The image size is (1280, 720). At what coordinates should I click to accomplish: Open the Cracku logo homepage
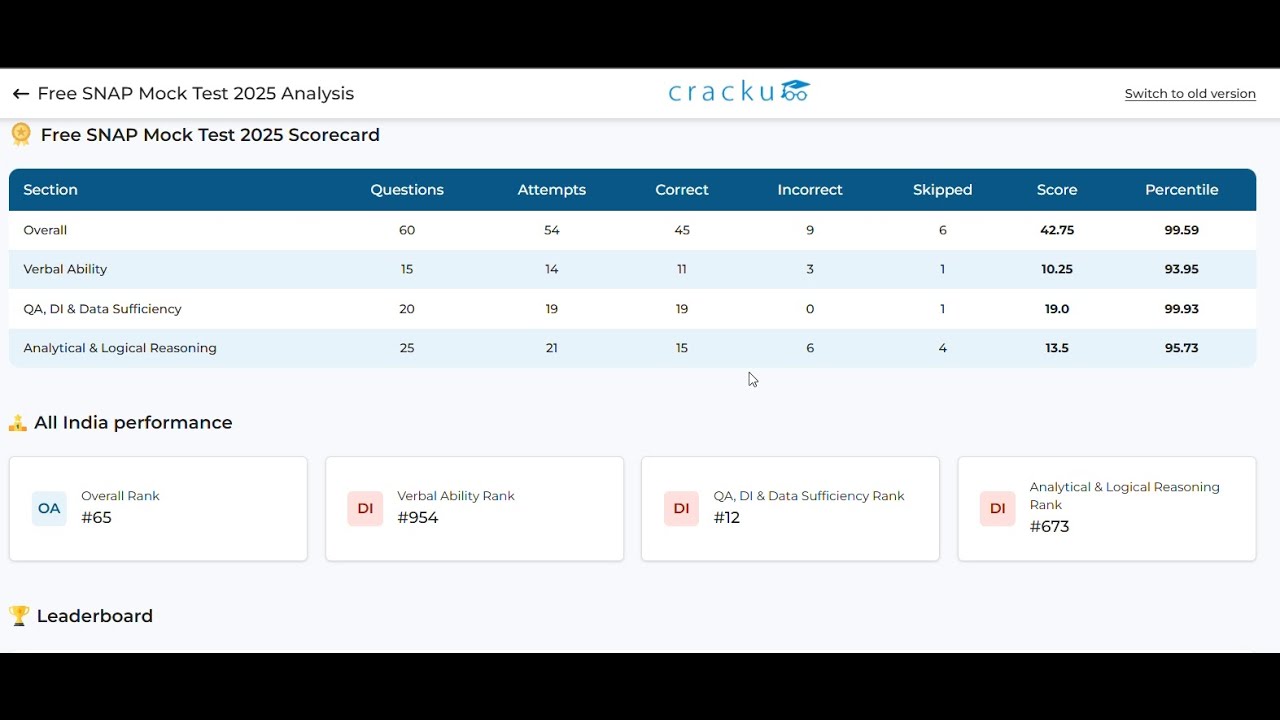coord(739,92)
